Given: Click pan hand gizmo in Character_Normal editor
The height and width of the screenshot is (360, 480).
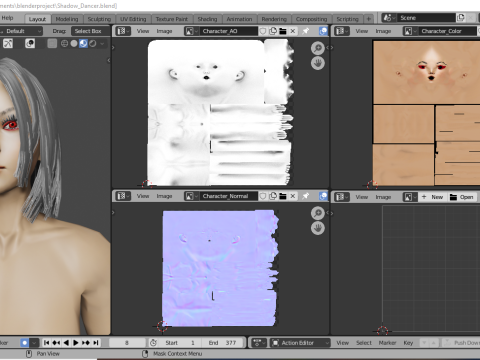Looking at the screenshot, I should [318, 228].
